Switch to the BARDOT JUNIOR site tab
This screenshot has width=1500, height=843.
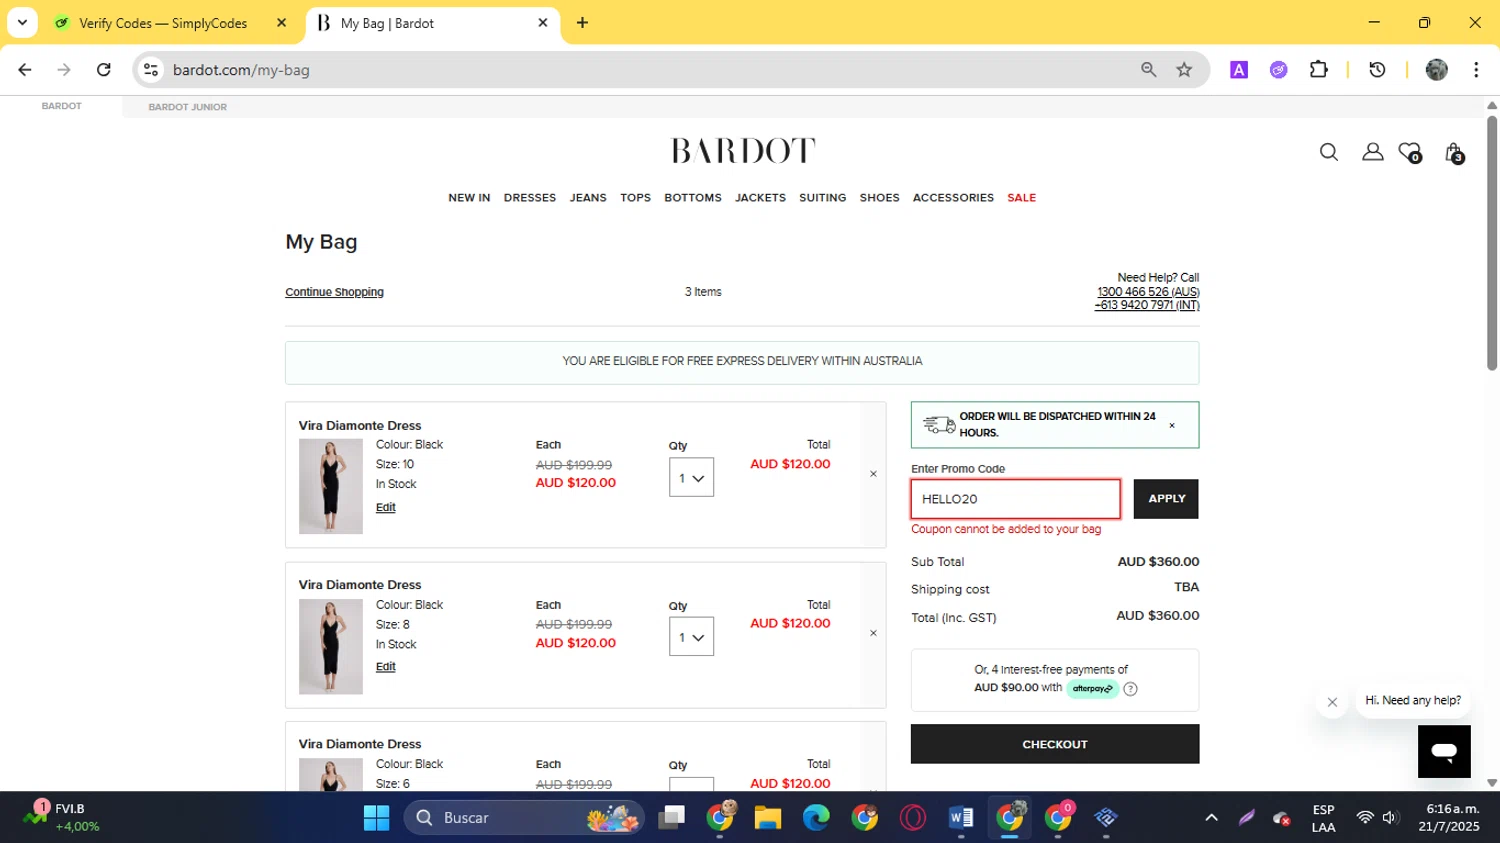pyautogui.click(x=188, y=107)
